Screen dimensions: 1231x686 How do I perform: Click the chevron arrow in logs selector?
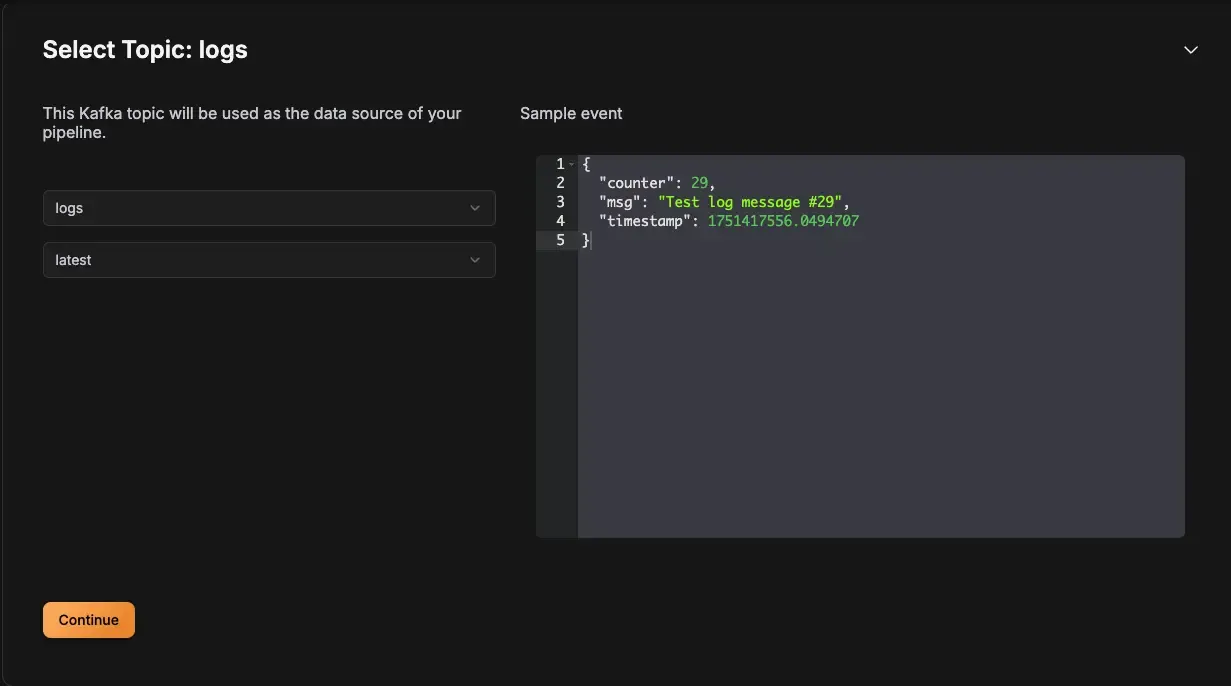tap(475, 208)
